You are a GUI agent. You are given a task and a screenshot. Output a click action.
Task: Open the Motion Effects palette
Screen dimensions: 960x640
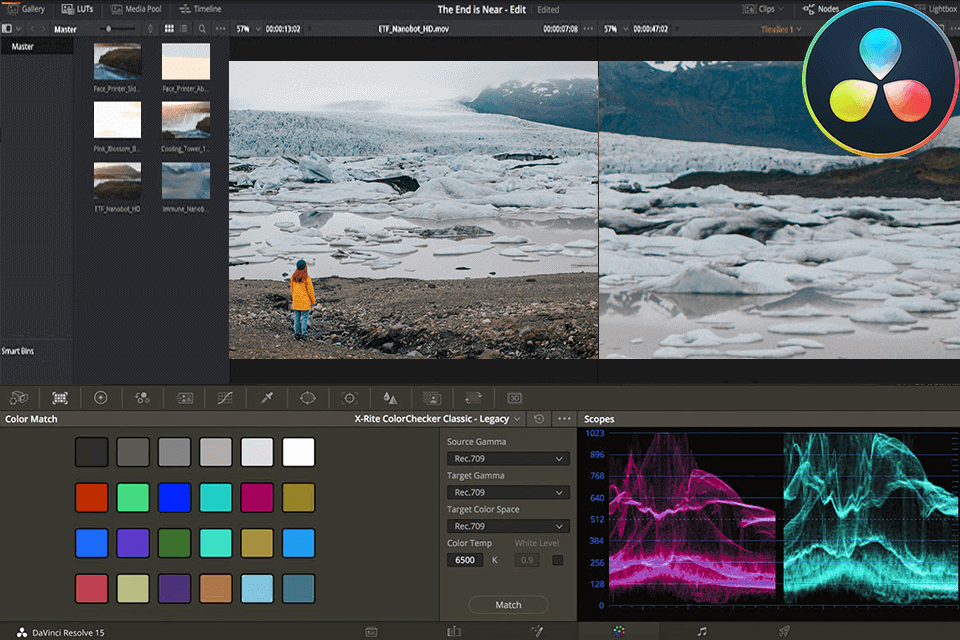pos(184,398)
